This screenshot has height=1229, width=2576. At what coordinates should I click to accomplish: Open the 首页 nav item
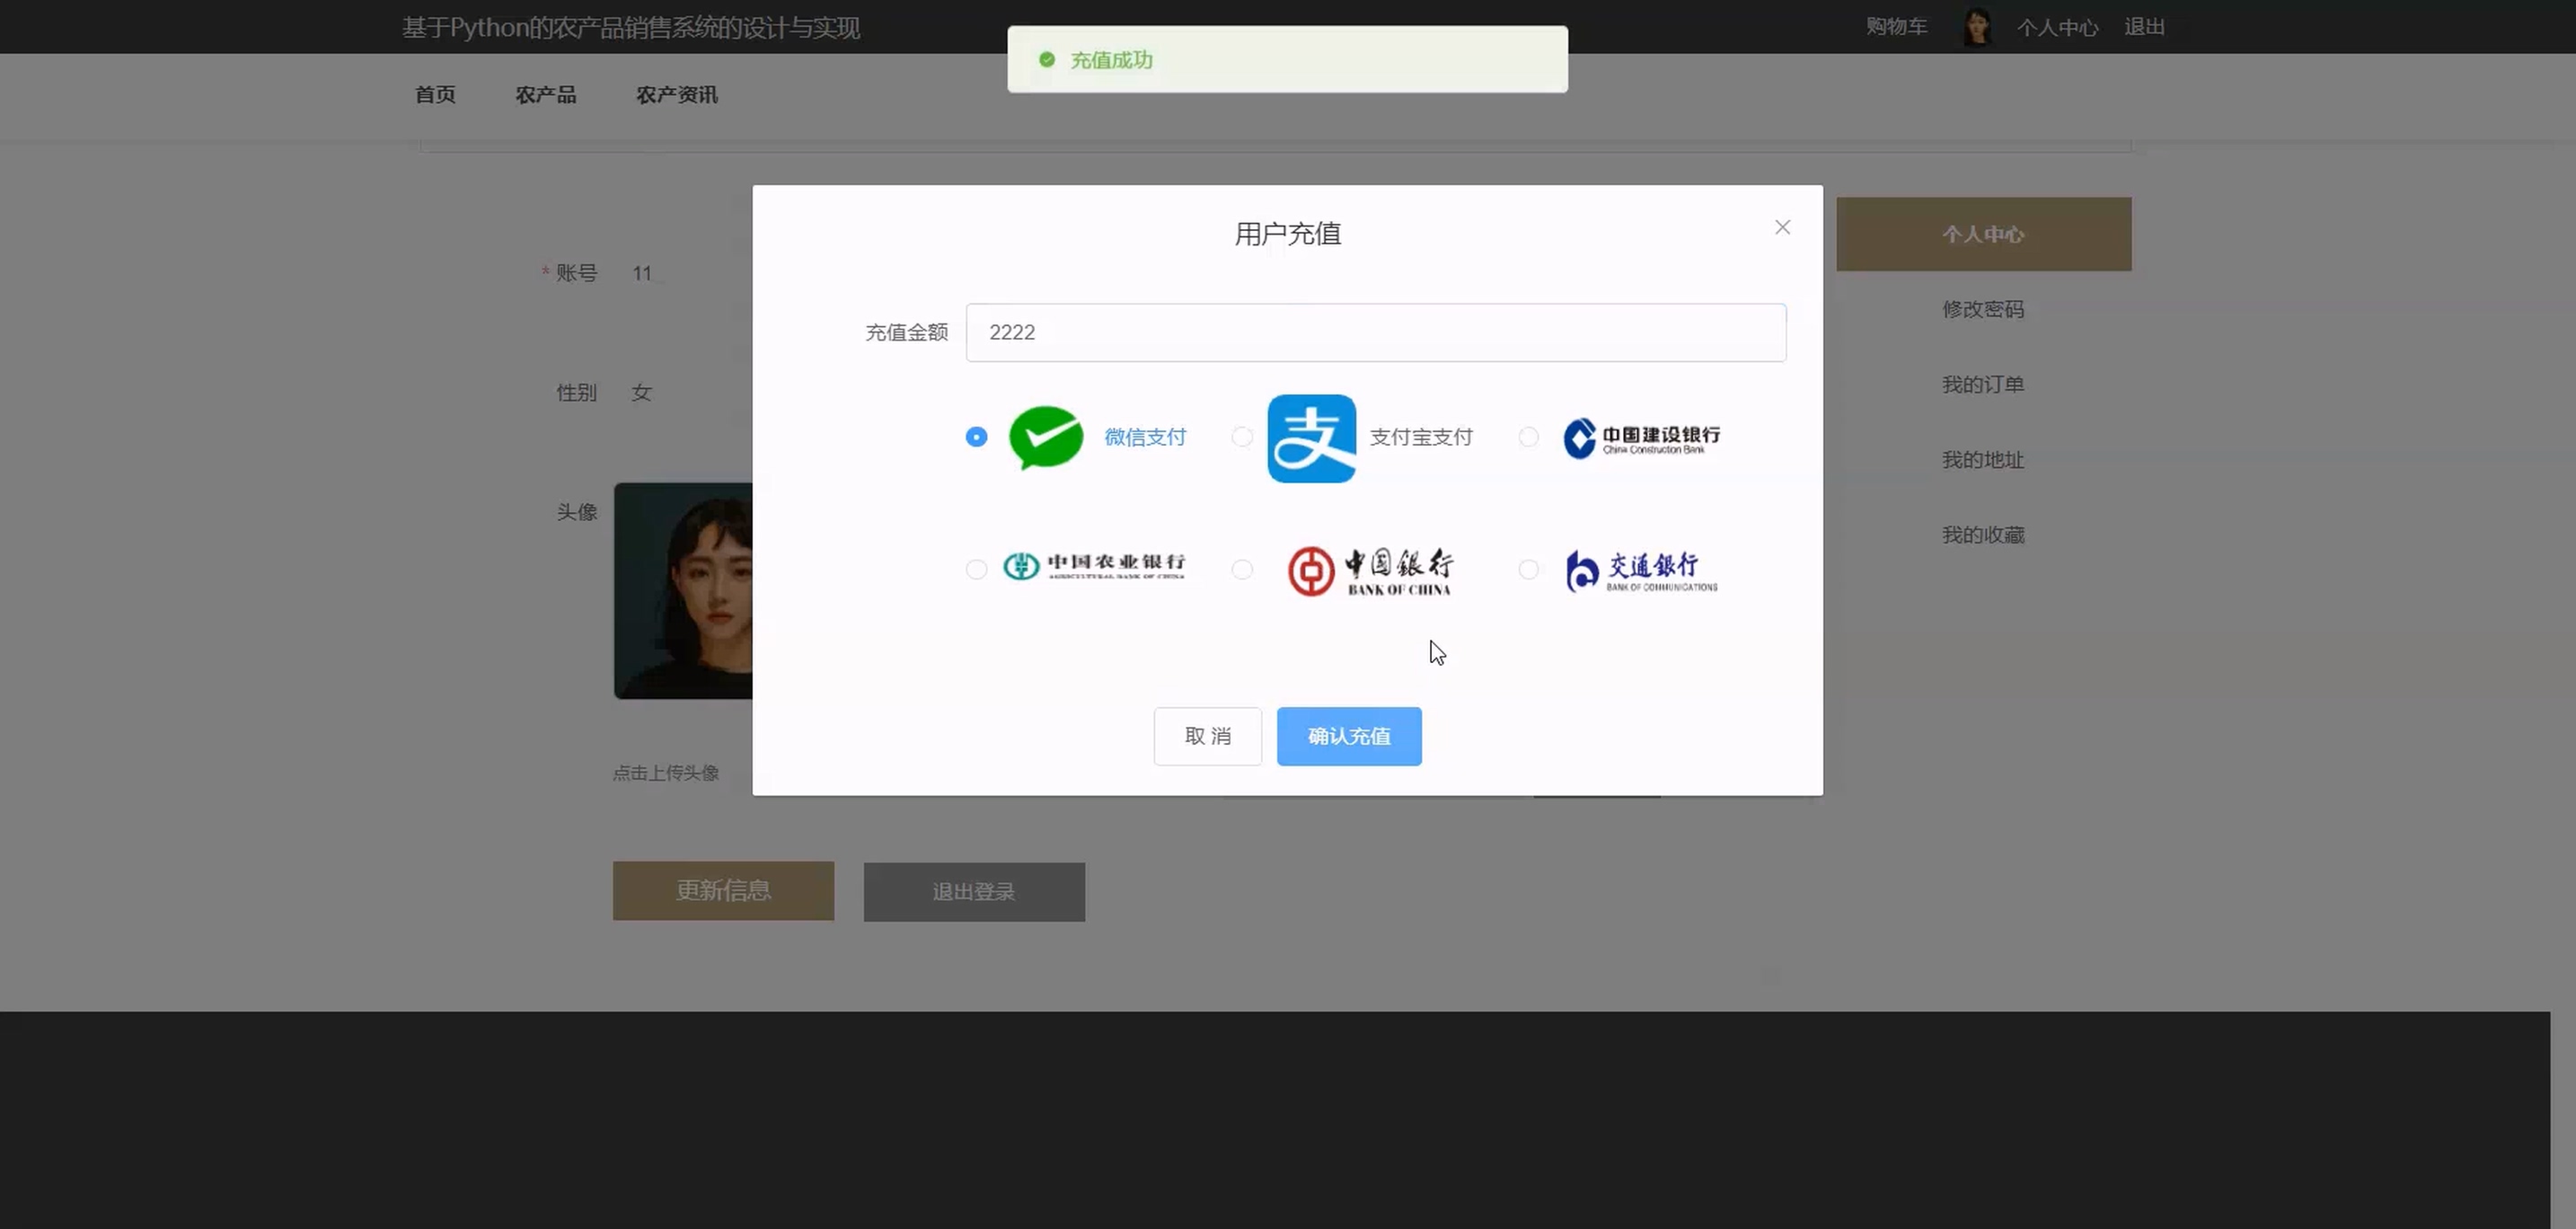tap(435, 95)
